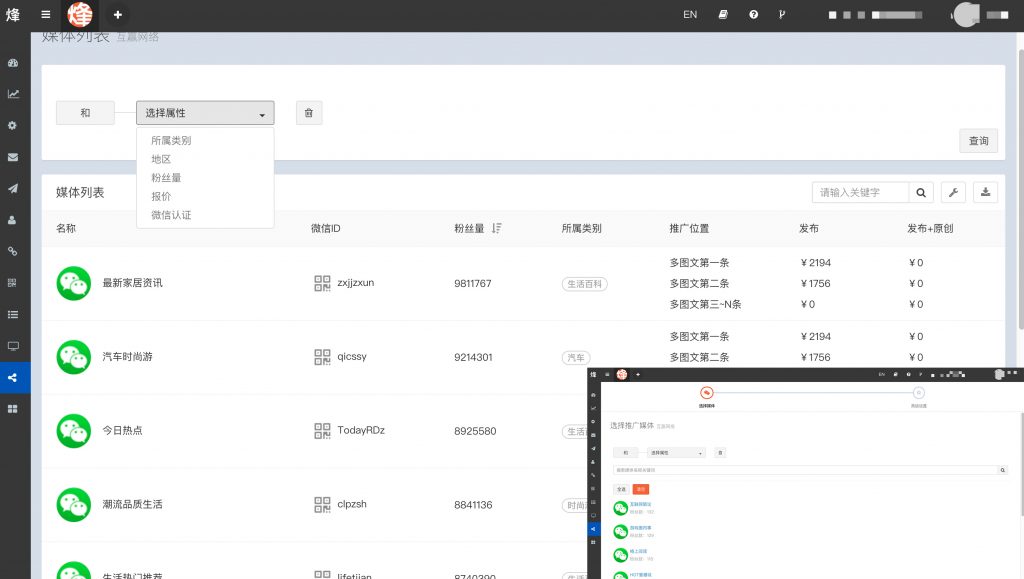Open the QR code sidebar icon
Screen dimensions: 1024x579
point(12,283)
